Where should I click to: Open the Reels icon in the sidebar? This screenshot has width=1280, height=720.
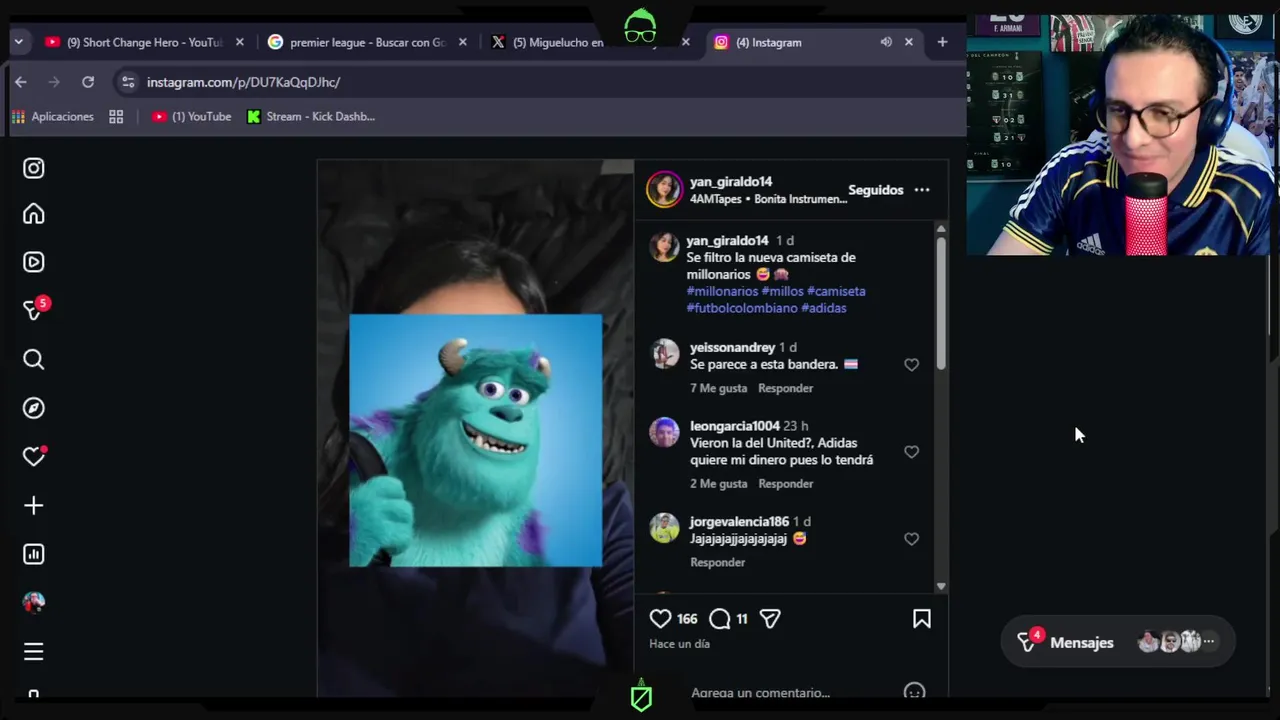click(34, 262)
